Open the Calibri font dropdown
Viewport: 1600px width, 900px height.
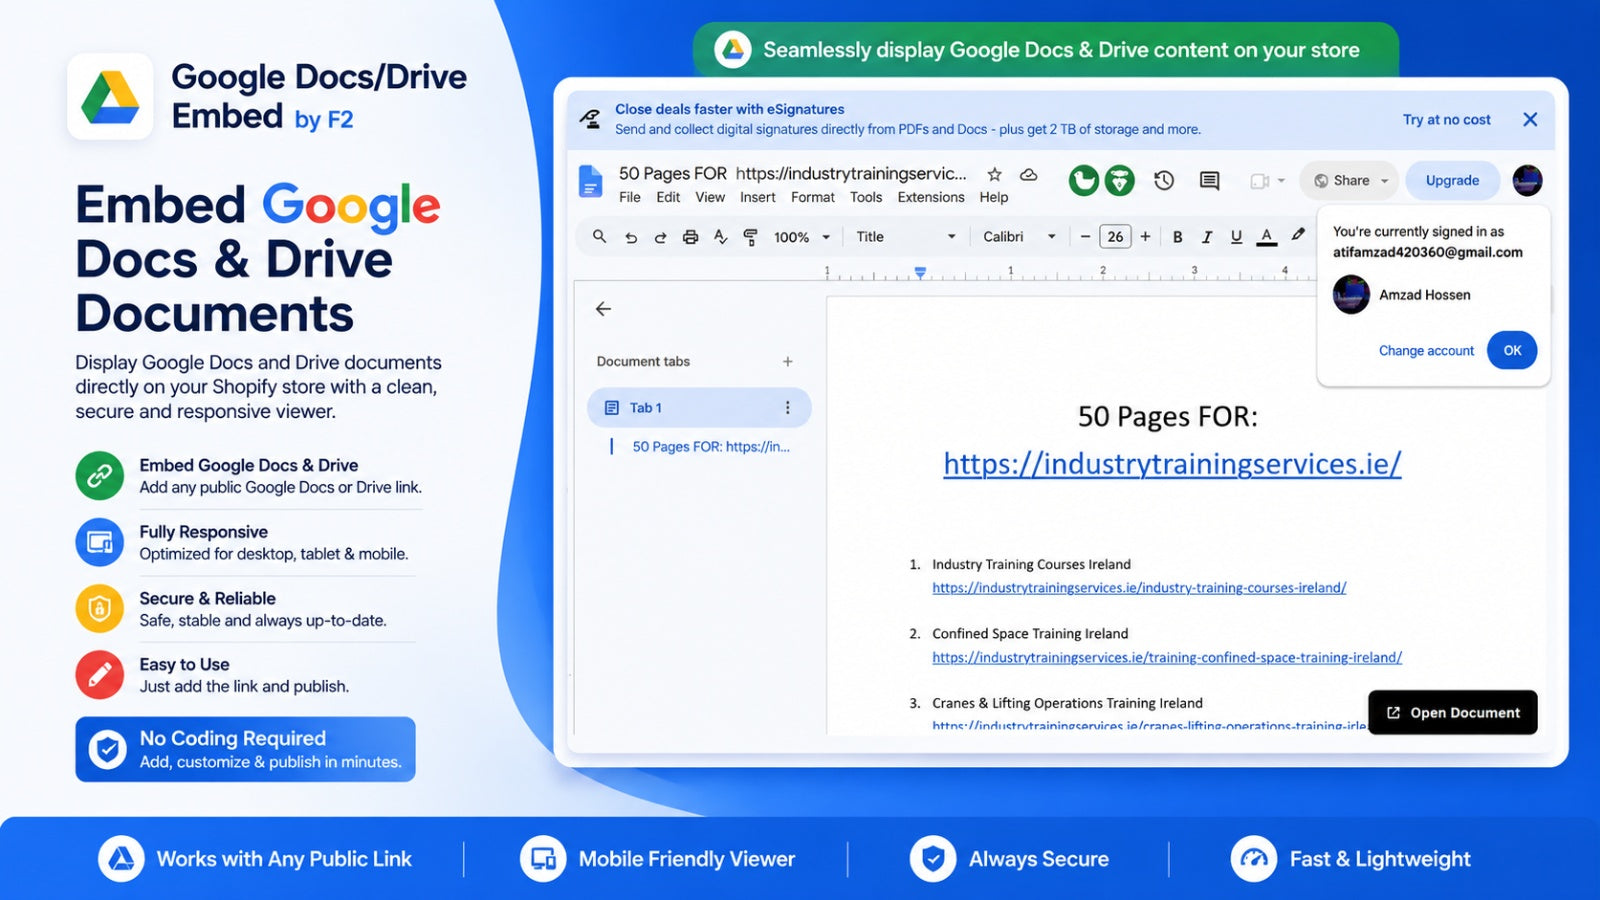coord(1019,237)
